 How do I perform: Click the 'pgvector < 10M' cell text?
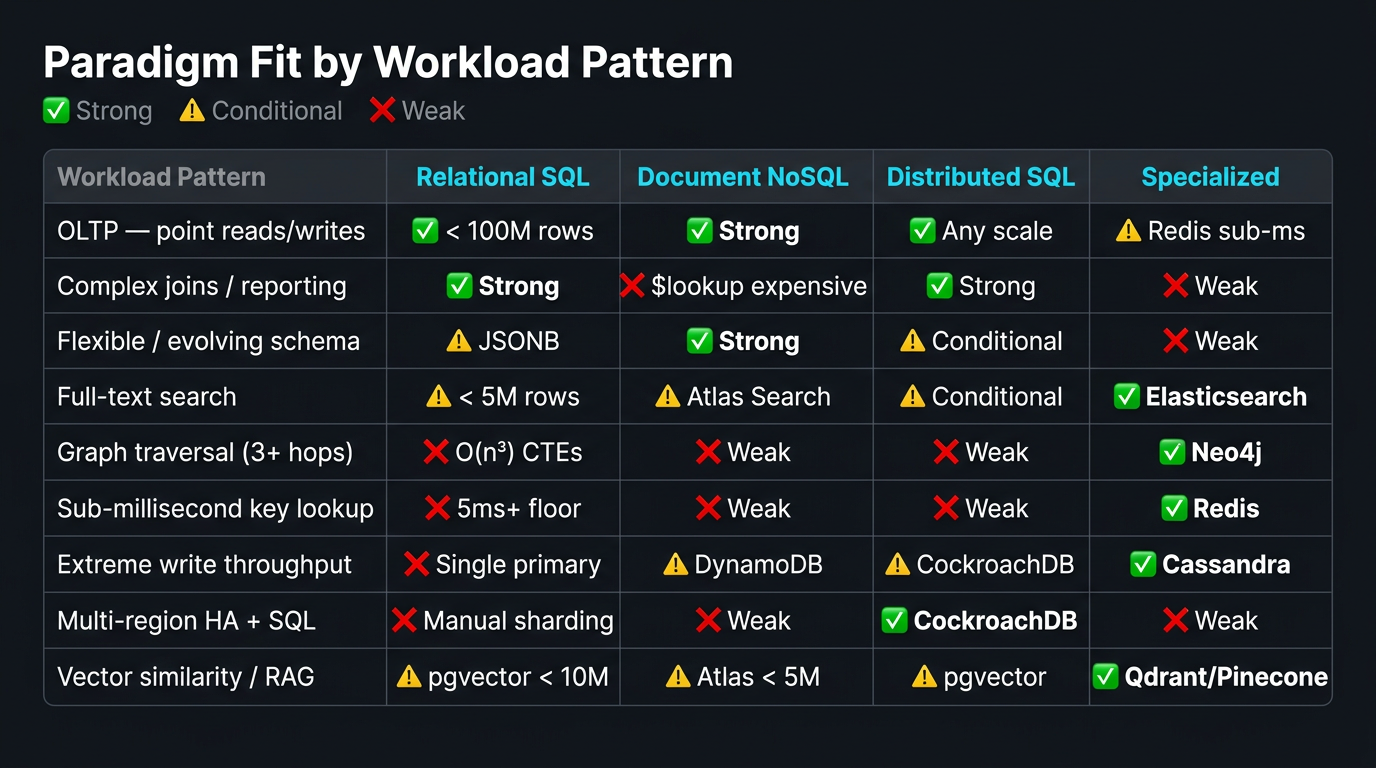point(518,677)
